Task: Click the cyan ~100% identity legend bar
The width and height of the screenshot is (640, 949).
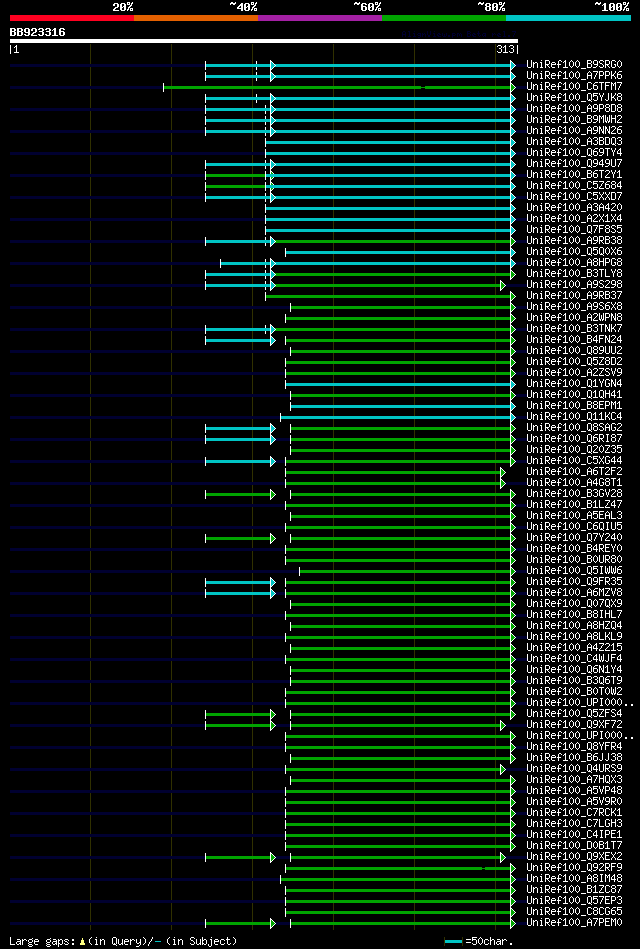Action: point(569,18)
